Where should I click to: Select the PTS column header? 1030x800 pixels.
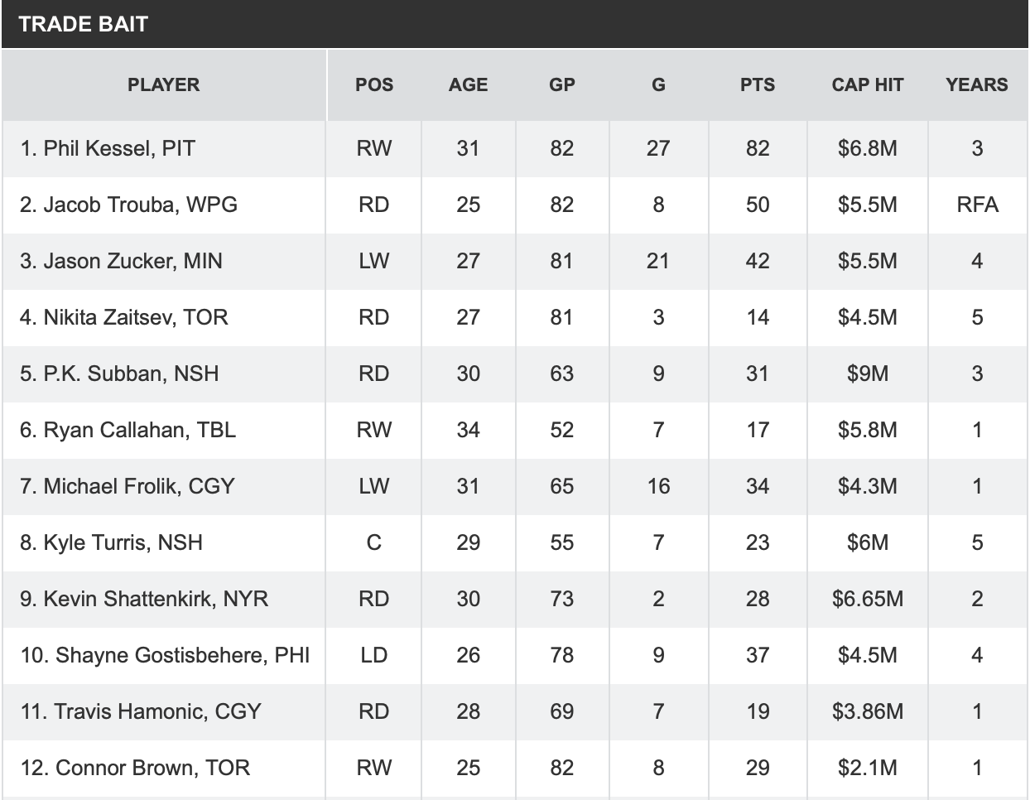pos(757,85)
